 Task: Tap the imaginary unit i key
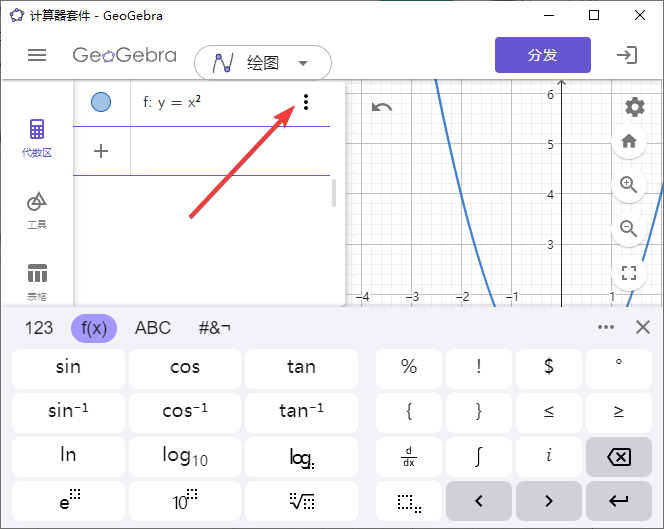pyautogui.click(x=548, y=456)
